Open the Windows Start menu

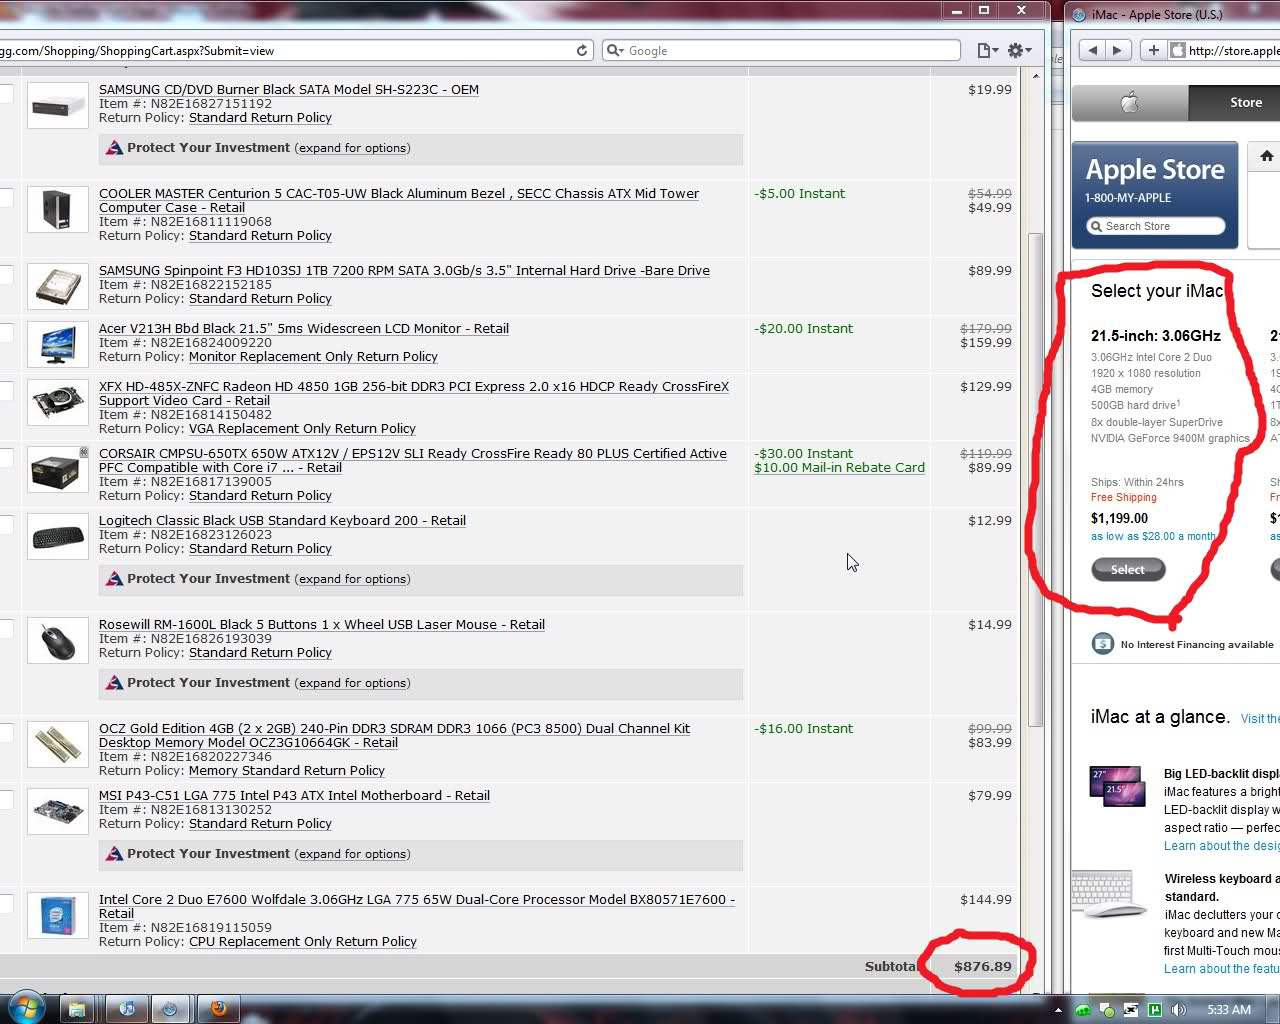pos(26,1008)
